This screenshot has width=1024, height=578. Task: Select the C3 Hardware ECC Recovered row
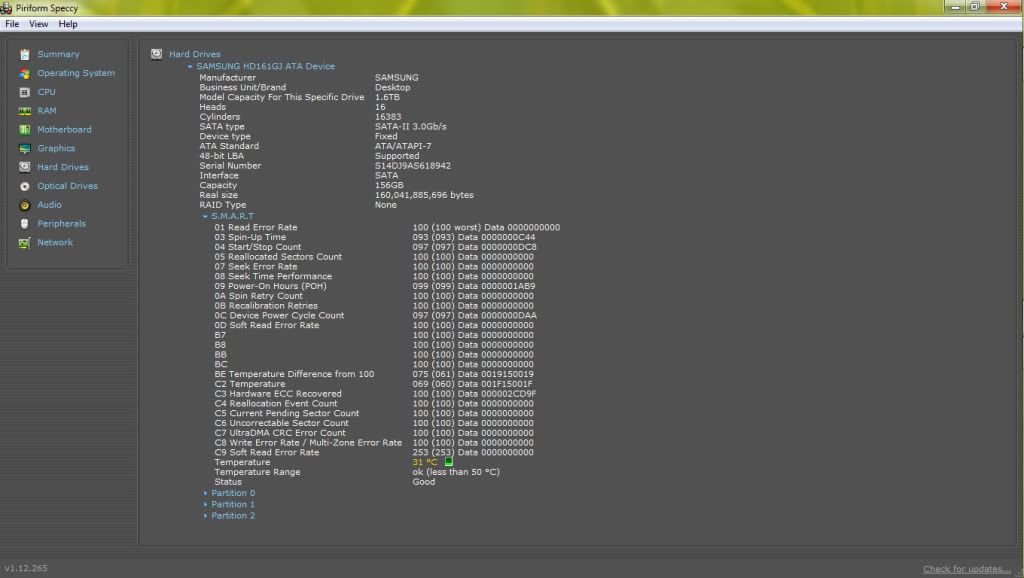375,394
